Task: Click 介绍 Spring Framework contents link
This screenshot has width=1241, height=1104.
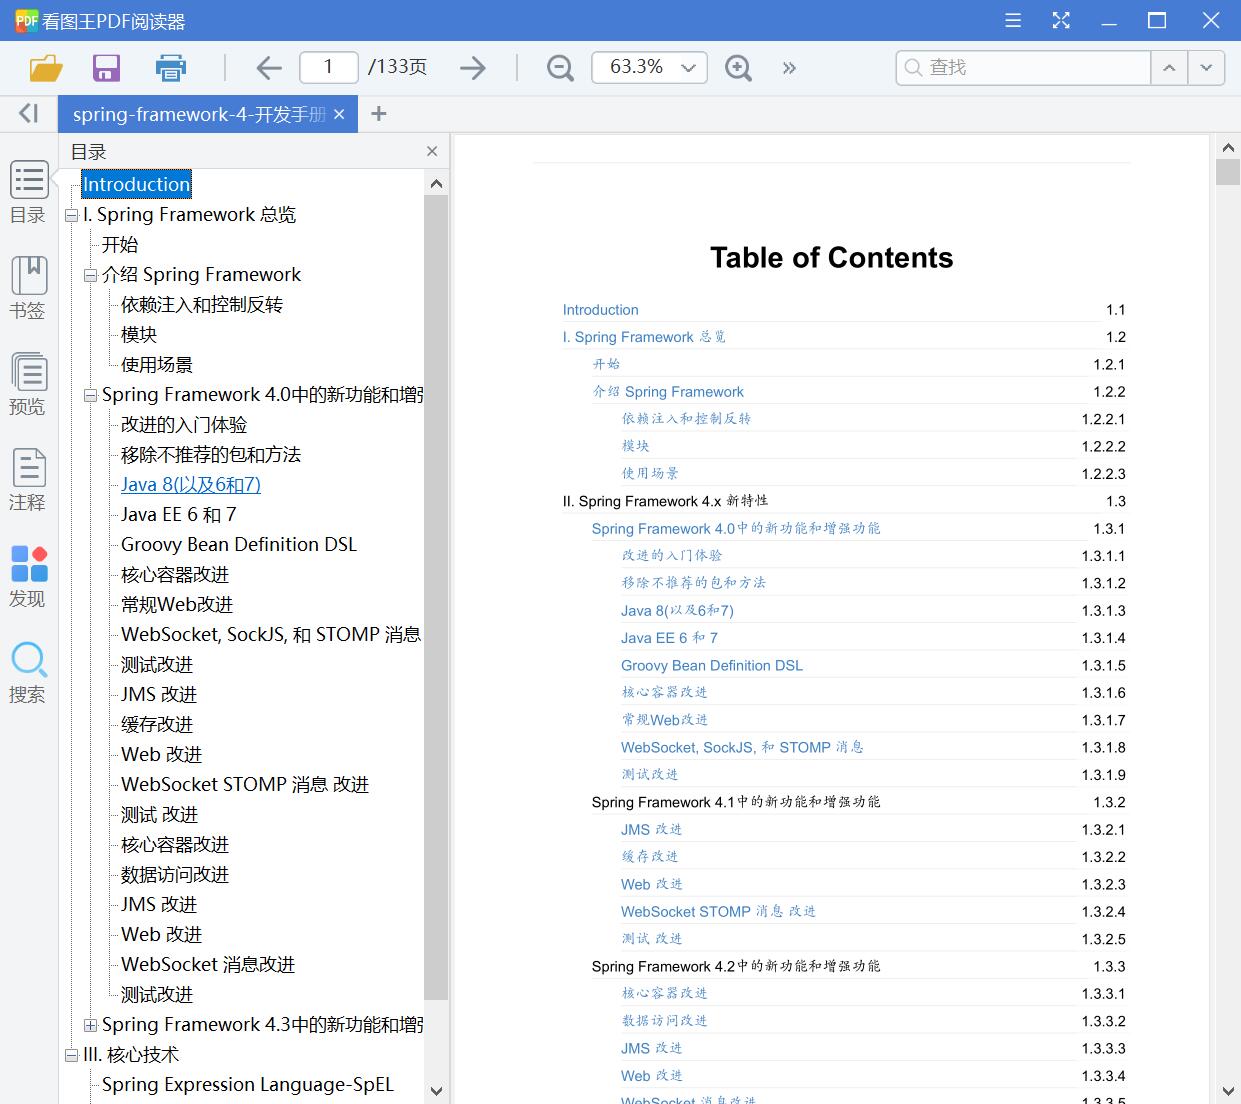Action: point(668,392)
